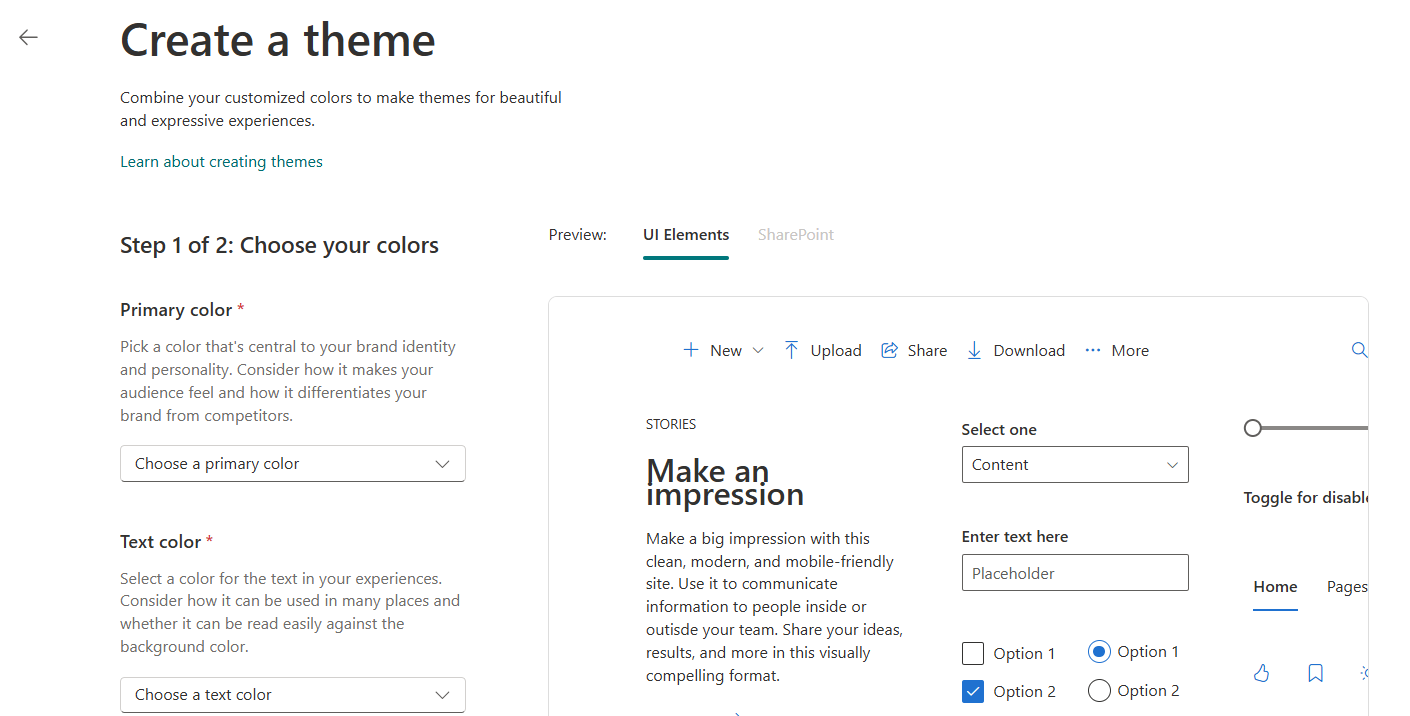The image size is (1410, 716).
Task: Click the thumbs-up like icon
Action: click(x=1261, y=673)
